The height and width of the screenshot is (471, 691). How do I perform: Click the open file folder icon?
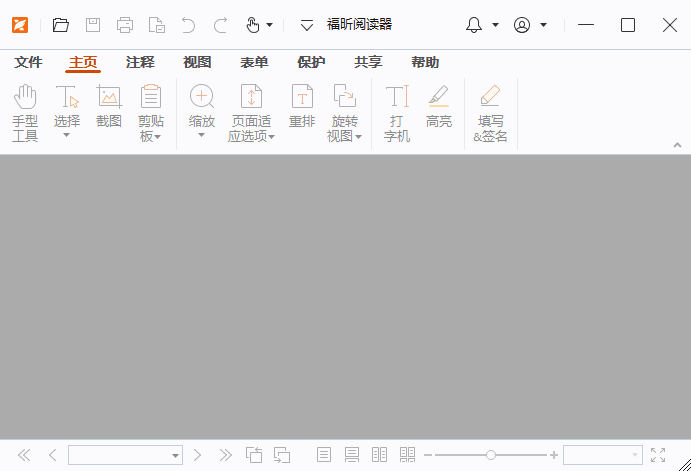tap(61, 25)
